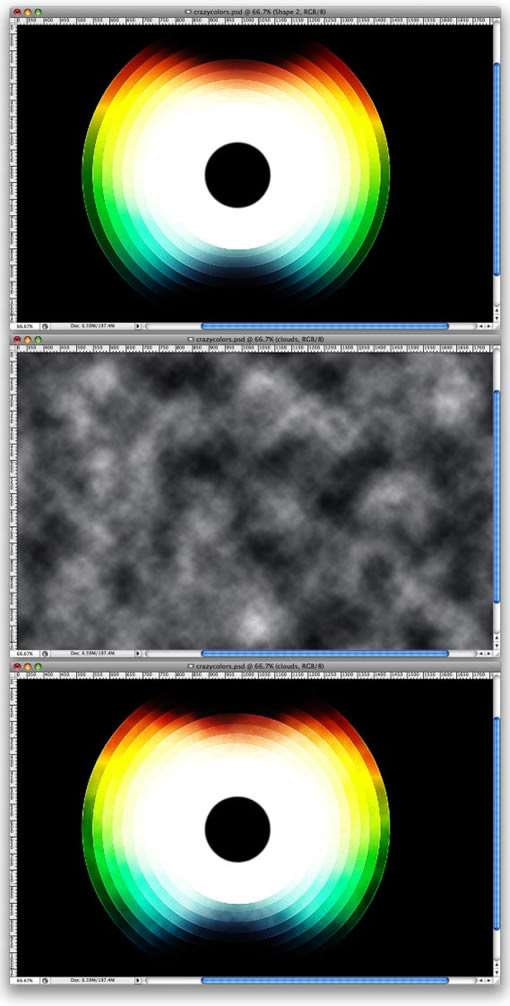Click the status bar icon beside the zoom field in the gray clouds window
The image size is (510, 1006).
(46, 653)
